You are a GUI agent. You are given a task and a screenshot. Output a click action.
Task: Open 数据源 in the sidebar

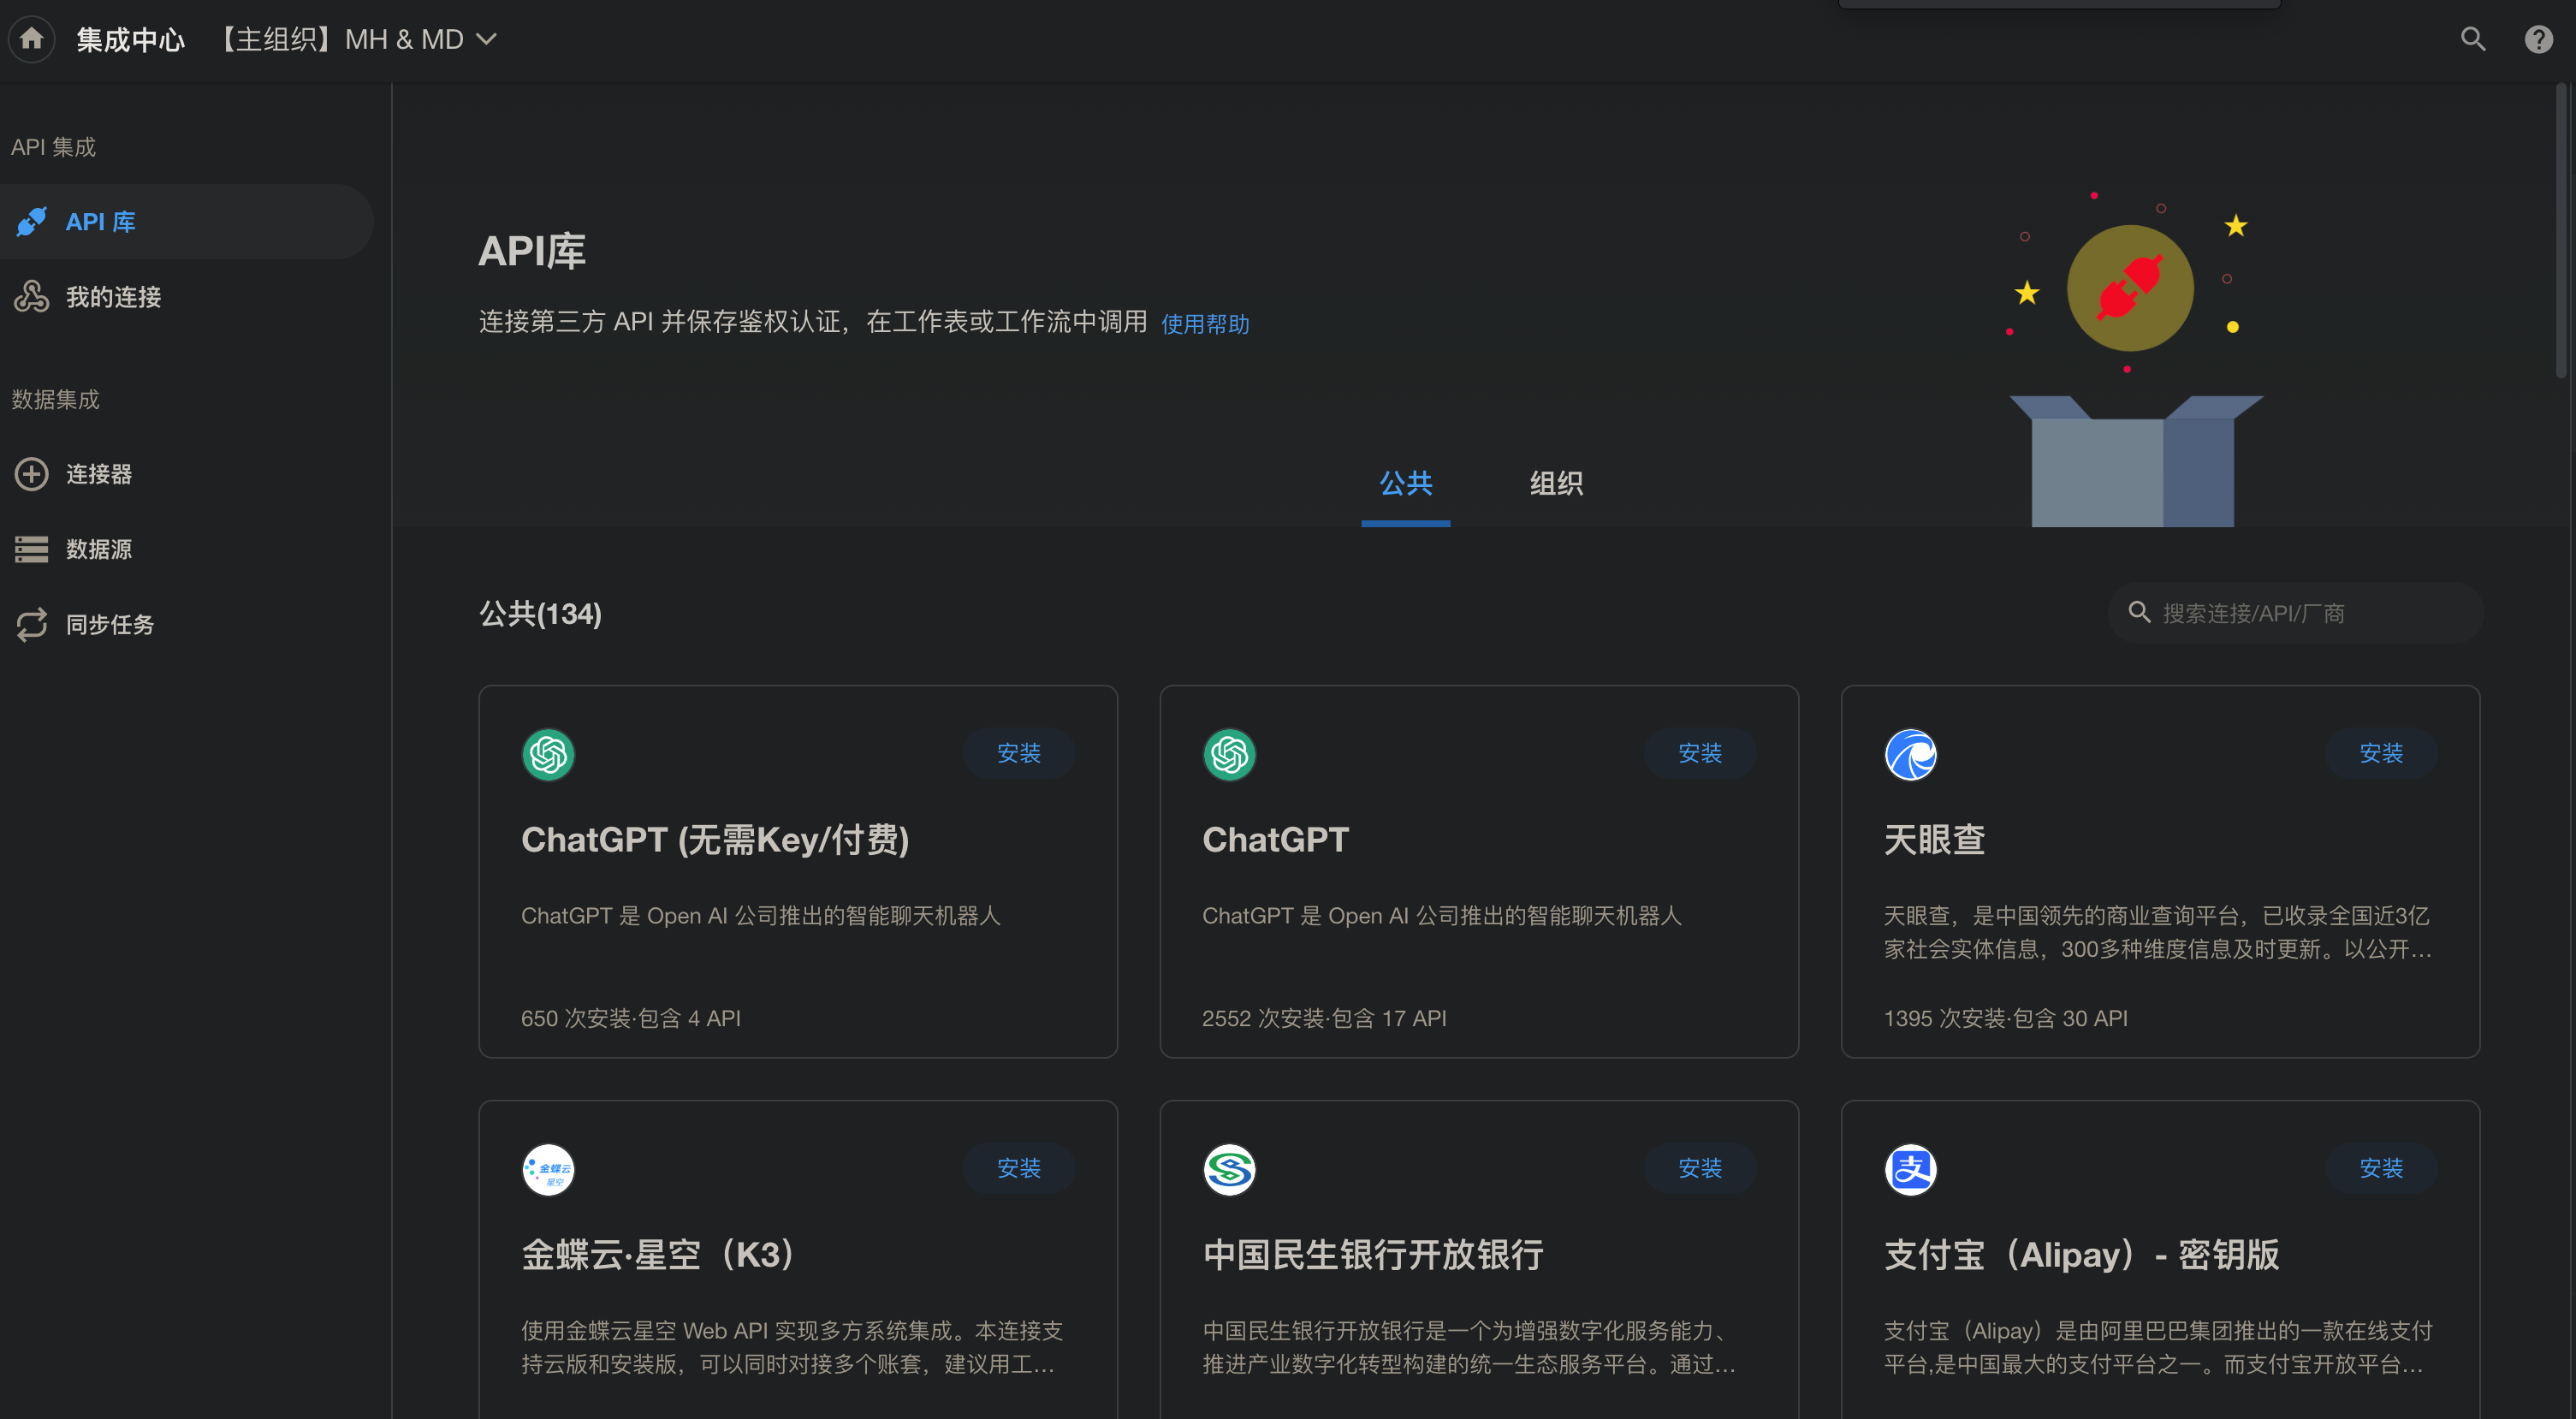pyautogui.click(x=98, y=549)
